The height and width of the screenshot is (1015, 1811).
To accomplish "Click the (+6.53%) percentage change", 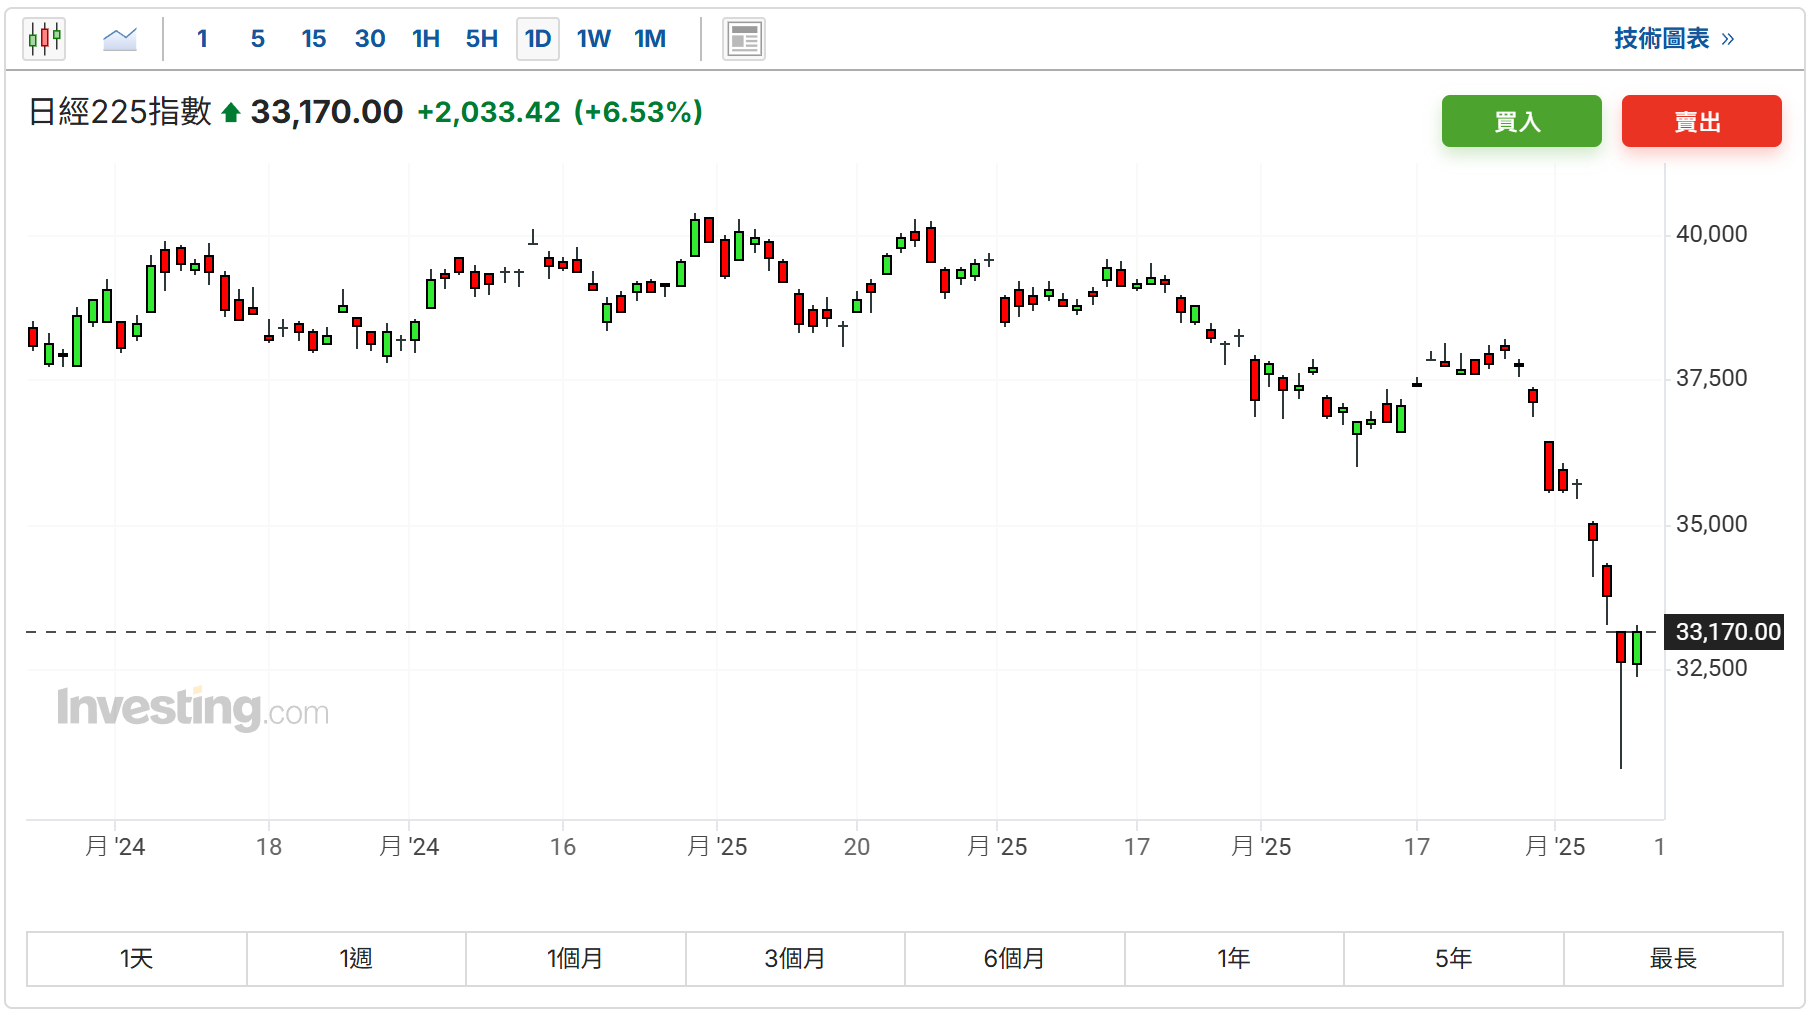I will (639, 112).
